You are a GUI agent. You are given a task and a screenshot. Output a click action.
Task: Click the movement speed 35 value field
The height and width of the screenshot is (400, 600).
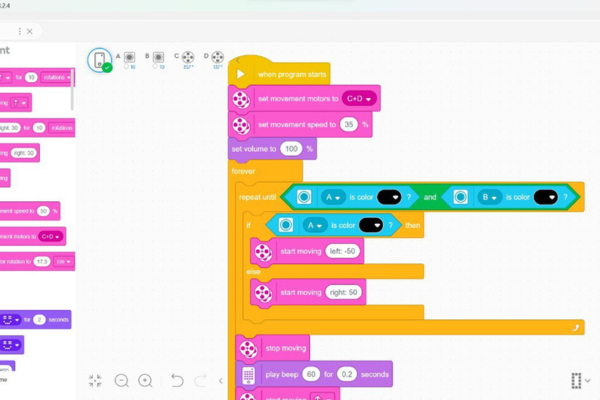coord(348,124)
